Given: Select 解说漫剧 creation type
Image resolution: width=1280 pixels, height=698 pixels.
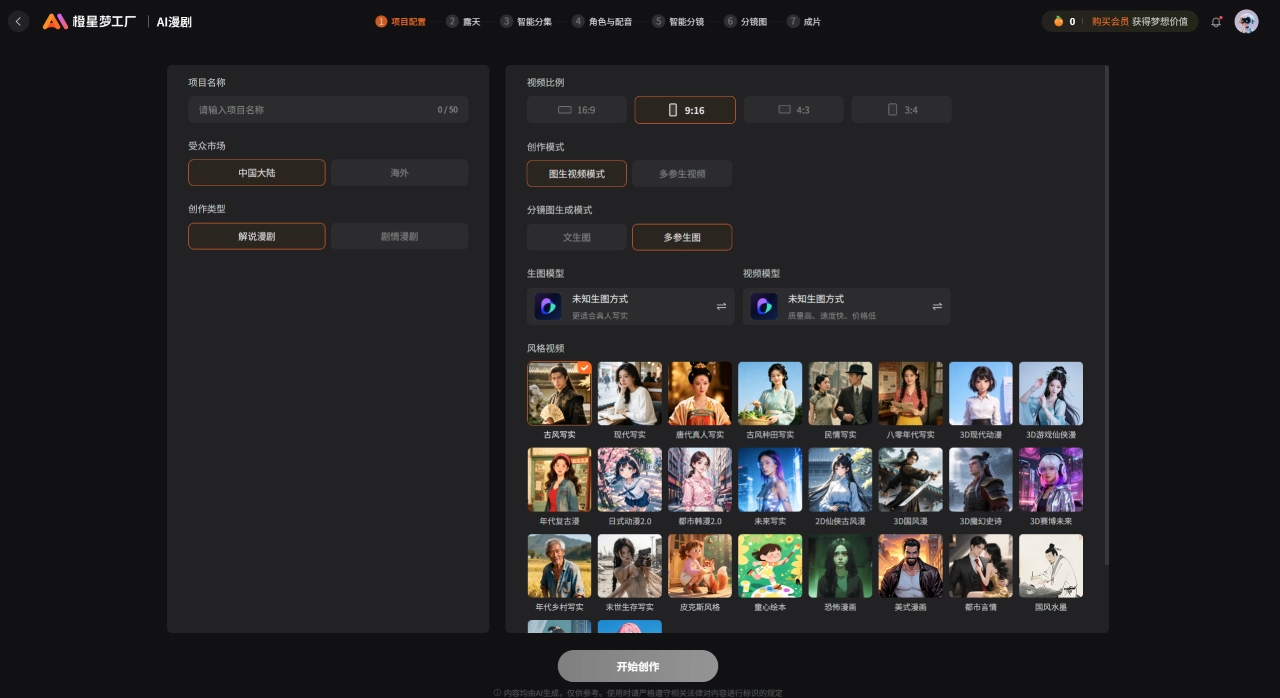Looking at the screenshot, I should coord(257,236).
